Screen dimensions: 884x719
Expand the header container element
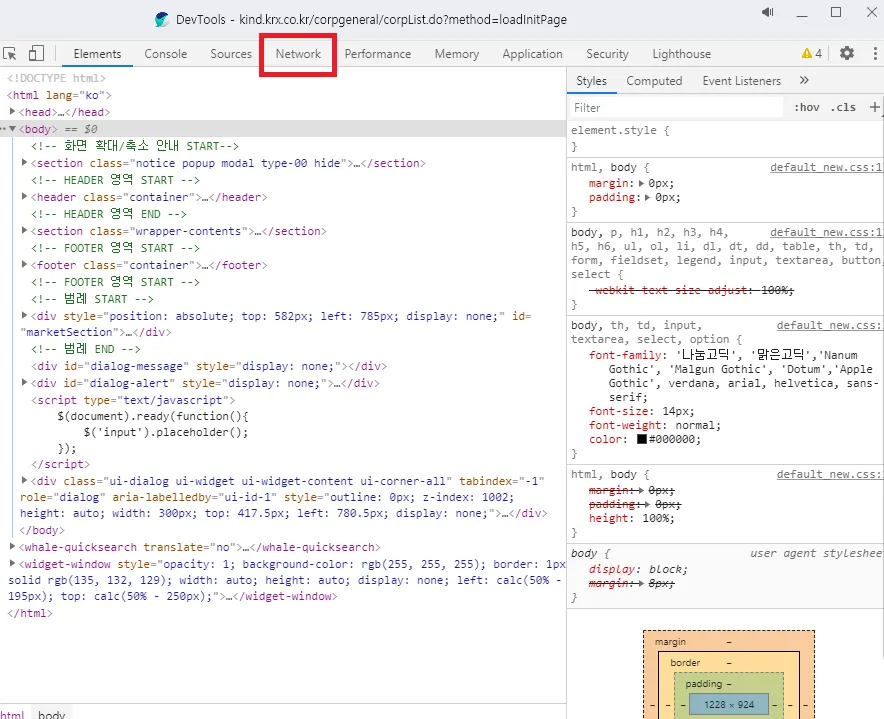click(x=24, y=196)
